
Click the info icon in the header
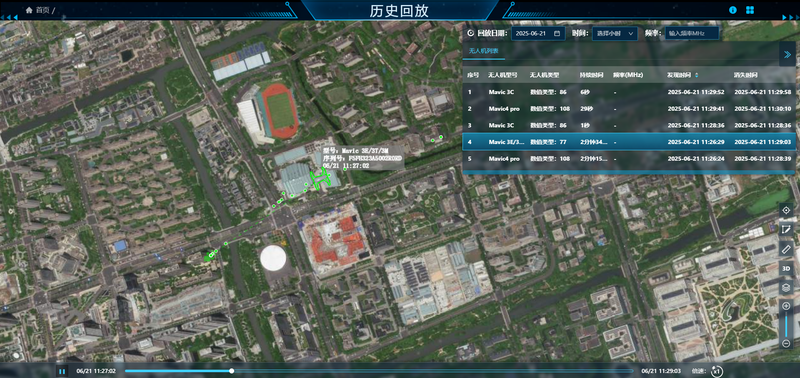(733, 10)
